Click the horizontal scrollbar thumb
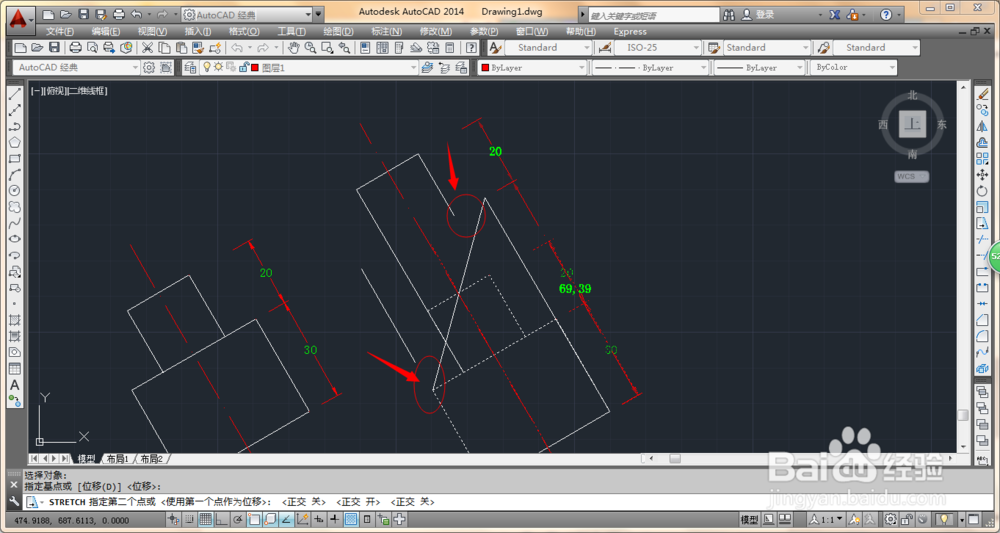This screenshot has height=533, width=1000. 675,458
